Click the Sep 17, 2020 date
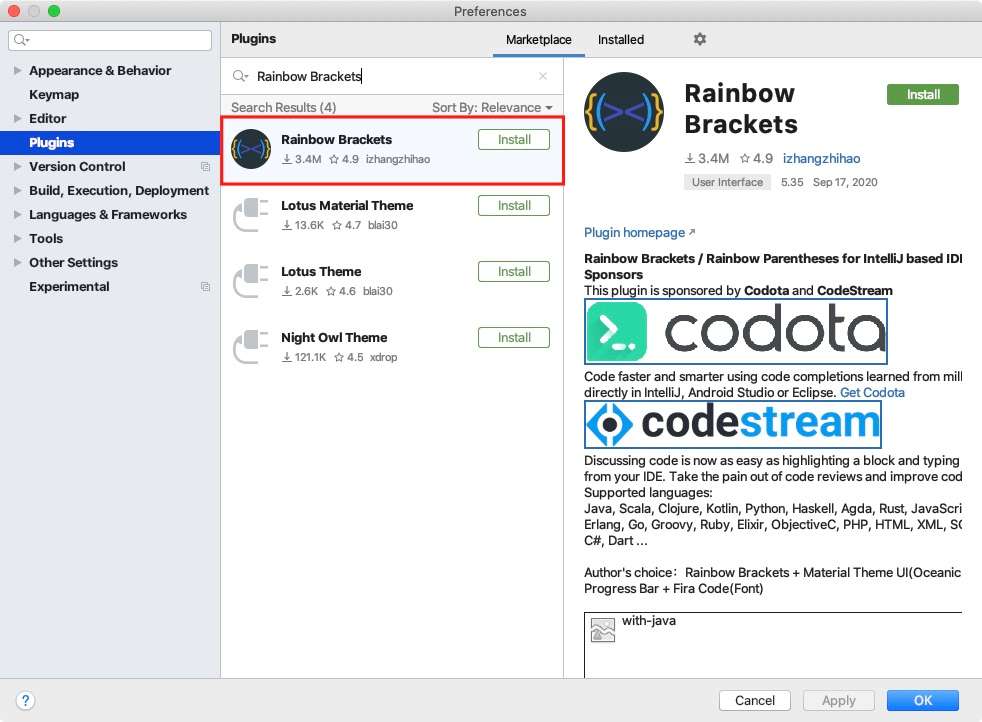The height and width of the screenshot is (722, 982). [845, 182]
